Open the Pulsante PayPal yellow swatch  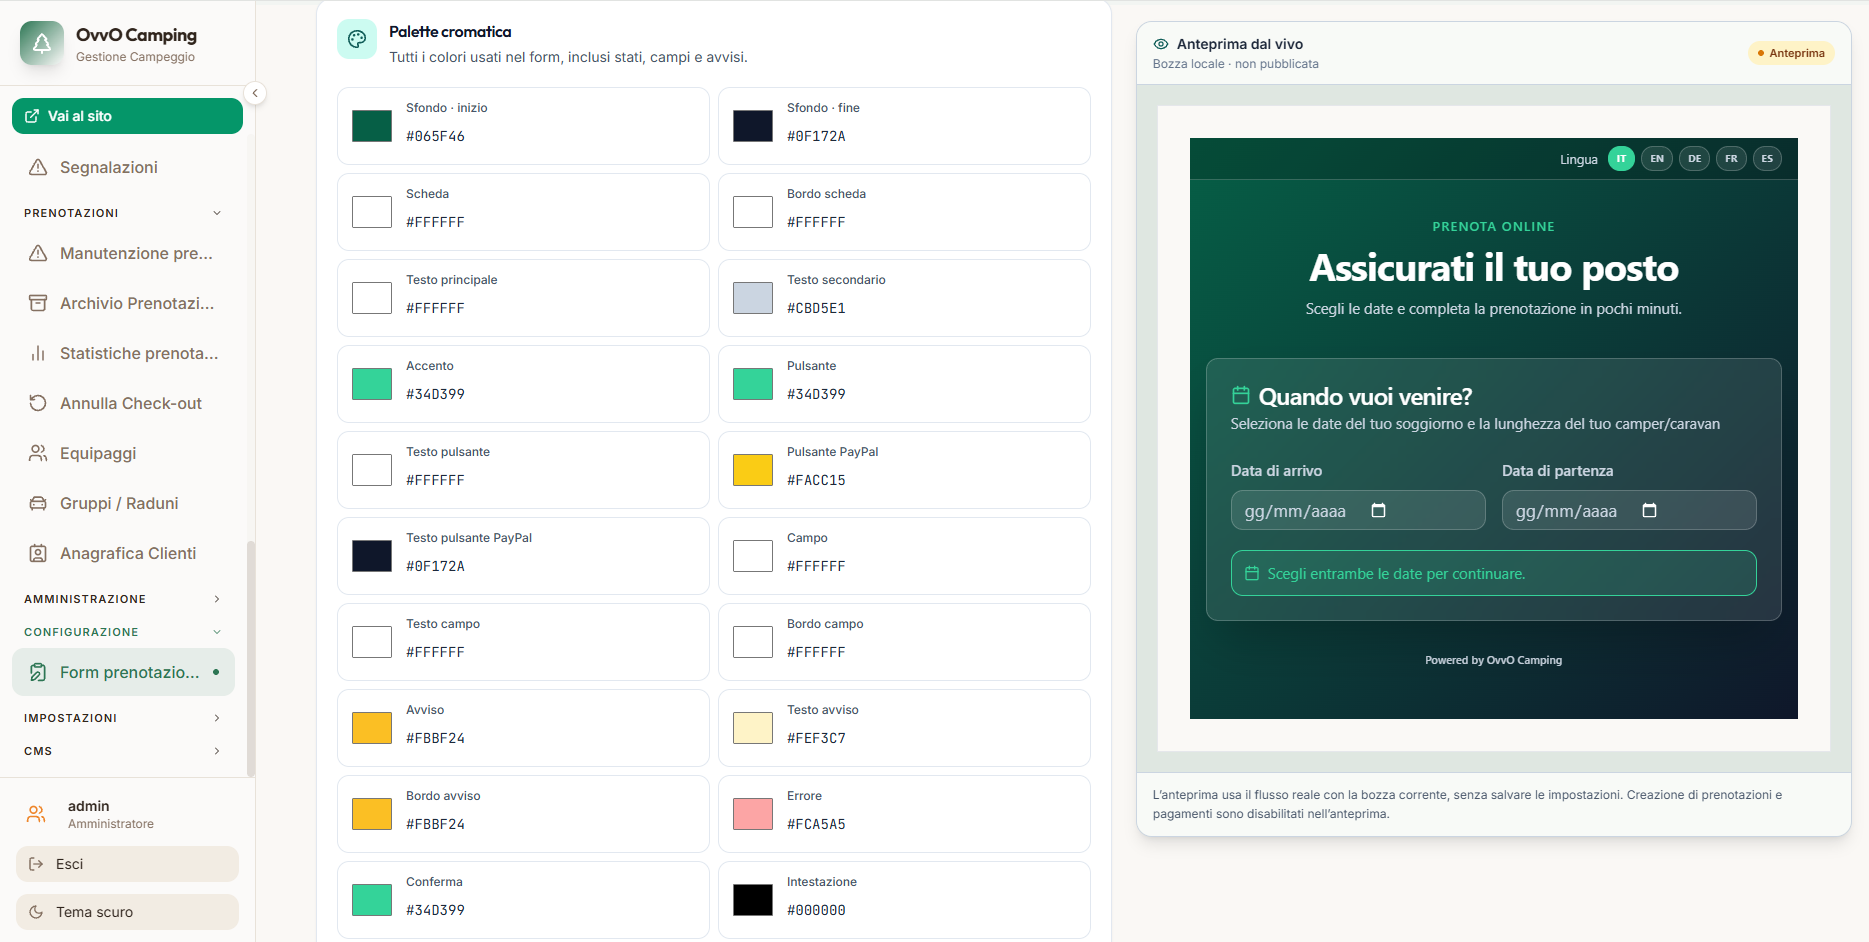(x=753, y=470)
